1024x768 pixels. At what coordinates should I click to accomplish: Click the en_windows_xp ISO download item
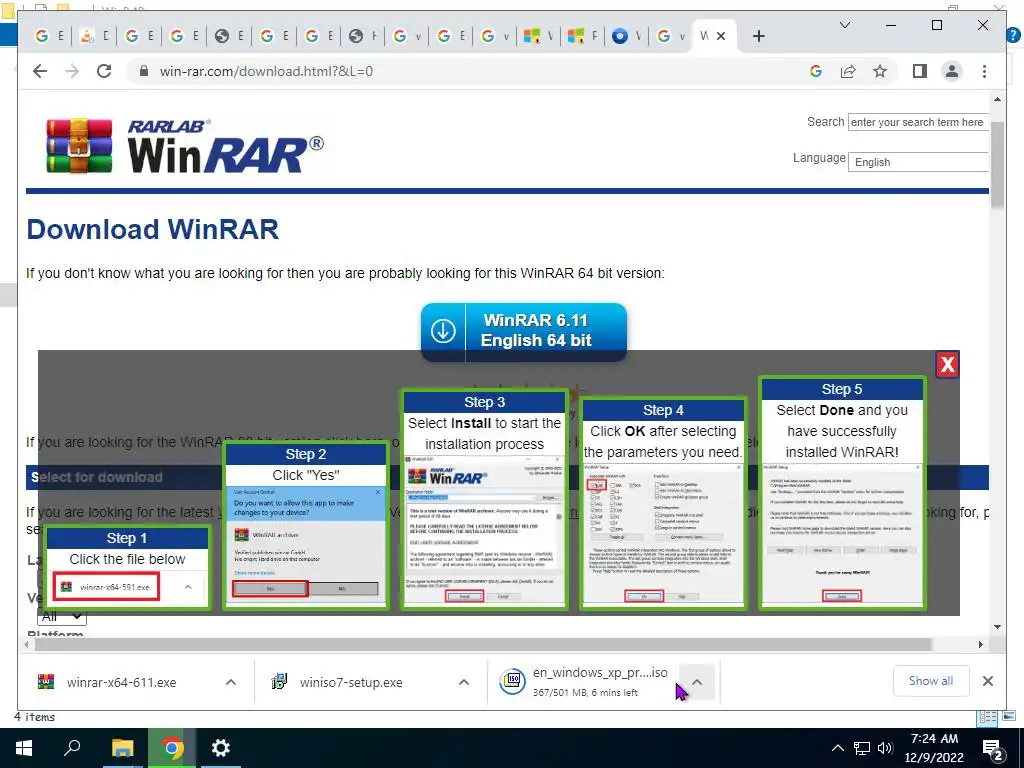point(584,682)
